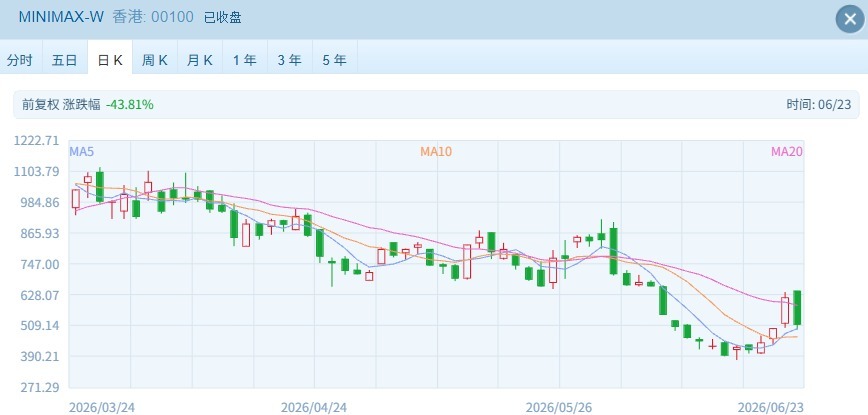Screen dimensions: 868x415
Task: Click the 2026/05/26 date label
Action: pos(559,408)
